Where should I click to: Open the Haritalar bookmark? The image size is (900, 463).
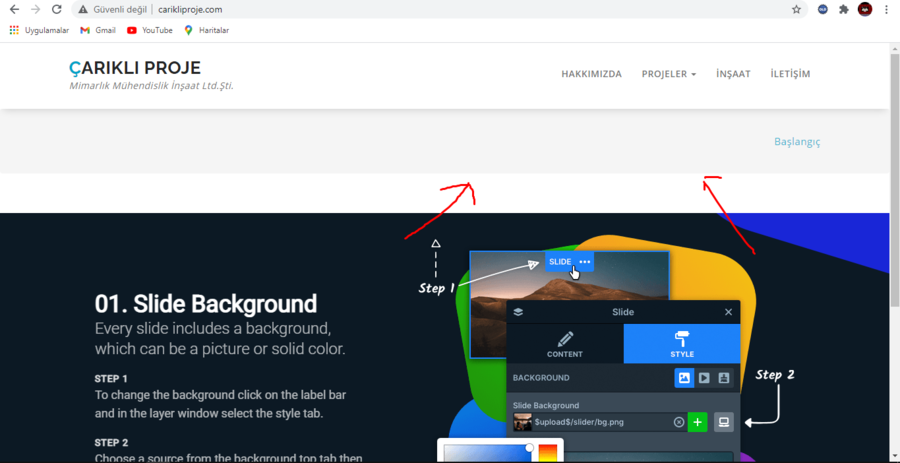point(207,30)
